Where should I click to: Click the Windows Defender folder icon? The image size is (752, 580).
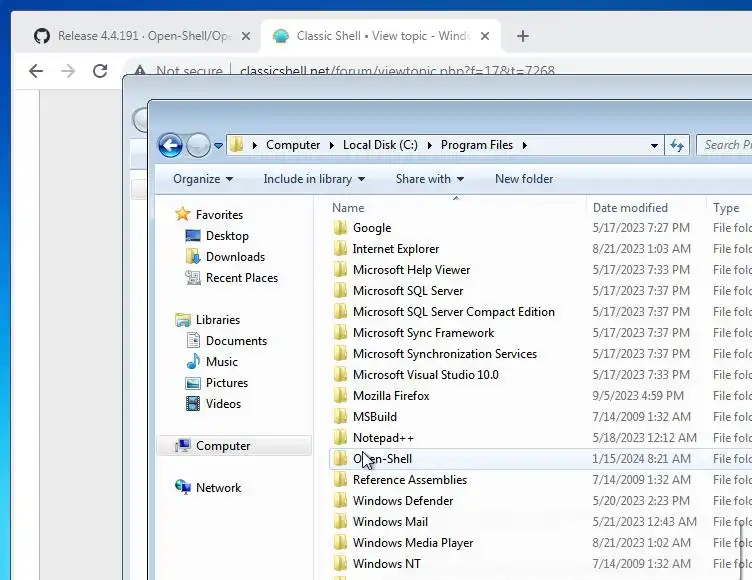click(340, 500)
